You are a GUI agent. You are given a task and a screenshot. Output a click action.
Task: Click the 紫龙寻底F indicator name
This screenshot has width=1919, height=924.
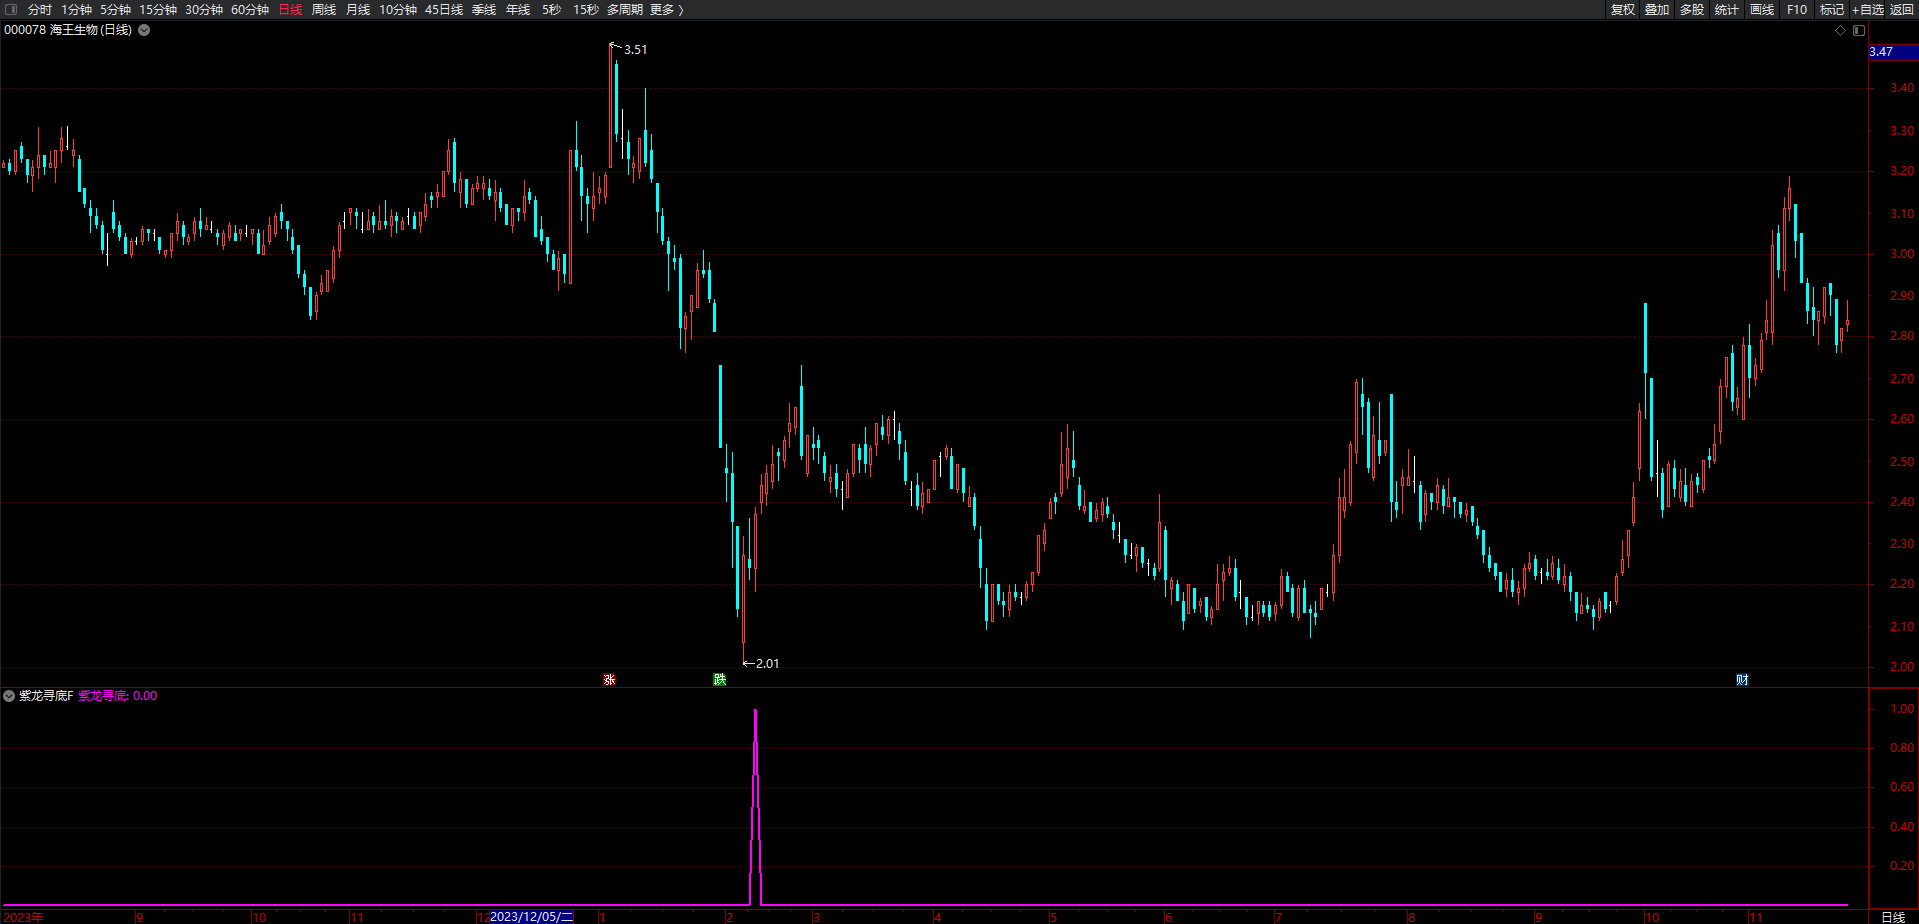click(46, 696)
